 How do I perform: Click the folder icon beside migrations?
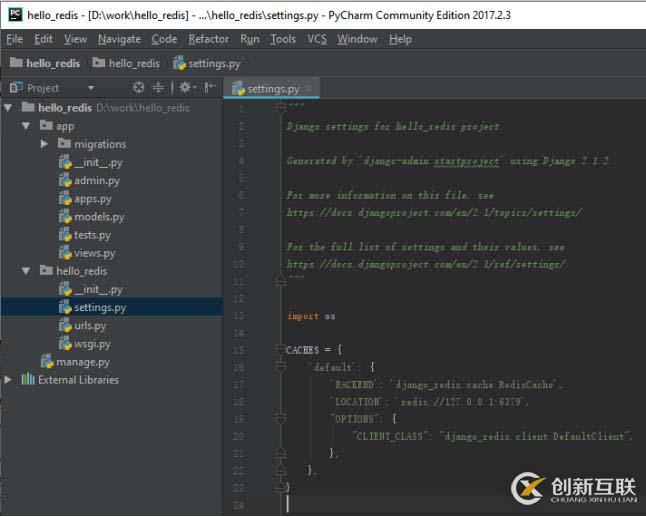tap(64, 143)
